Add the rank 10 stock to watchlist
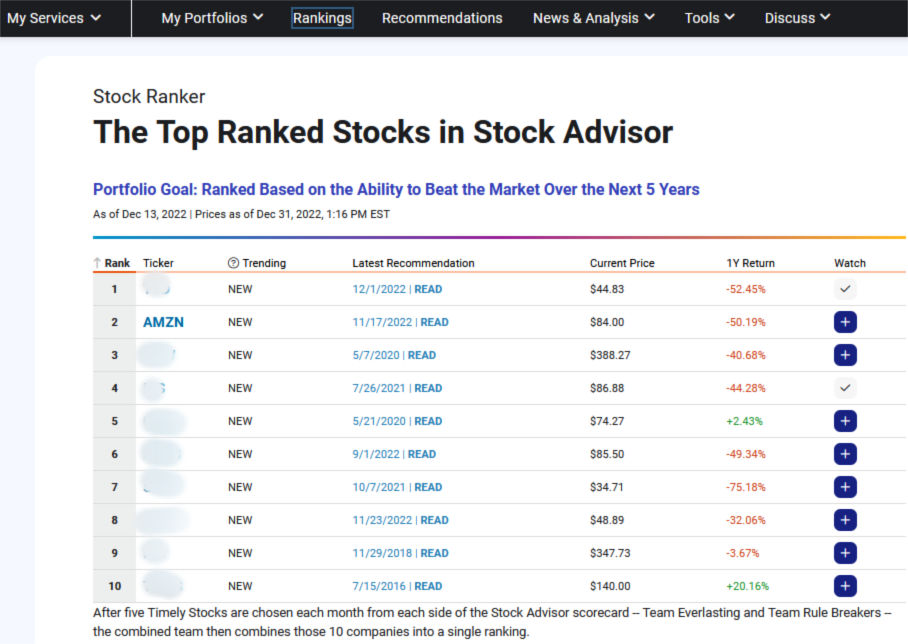Image resolution: width=908 pixels, height=644 pixels. (x=845, y=586)
